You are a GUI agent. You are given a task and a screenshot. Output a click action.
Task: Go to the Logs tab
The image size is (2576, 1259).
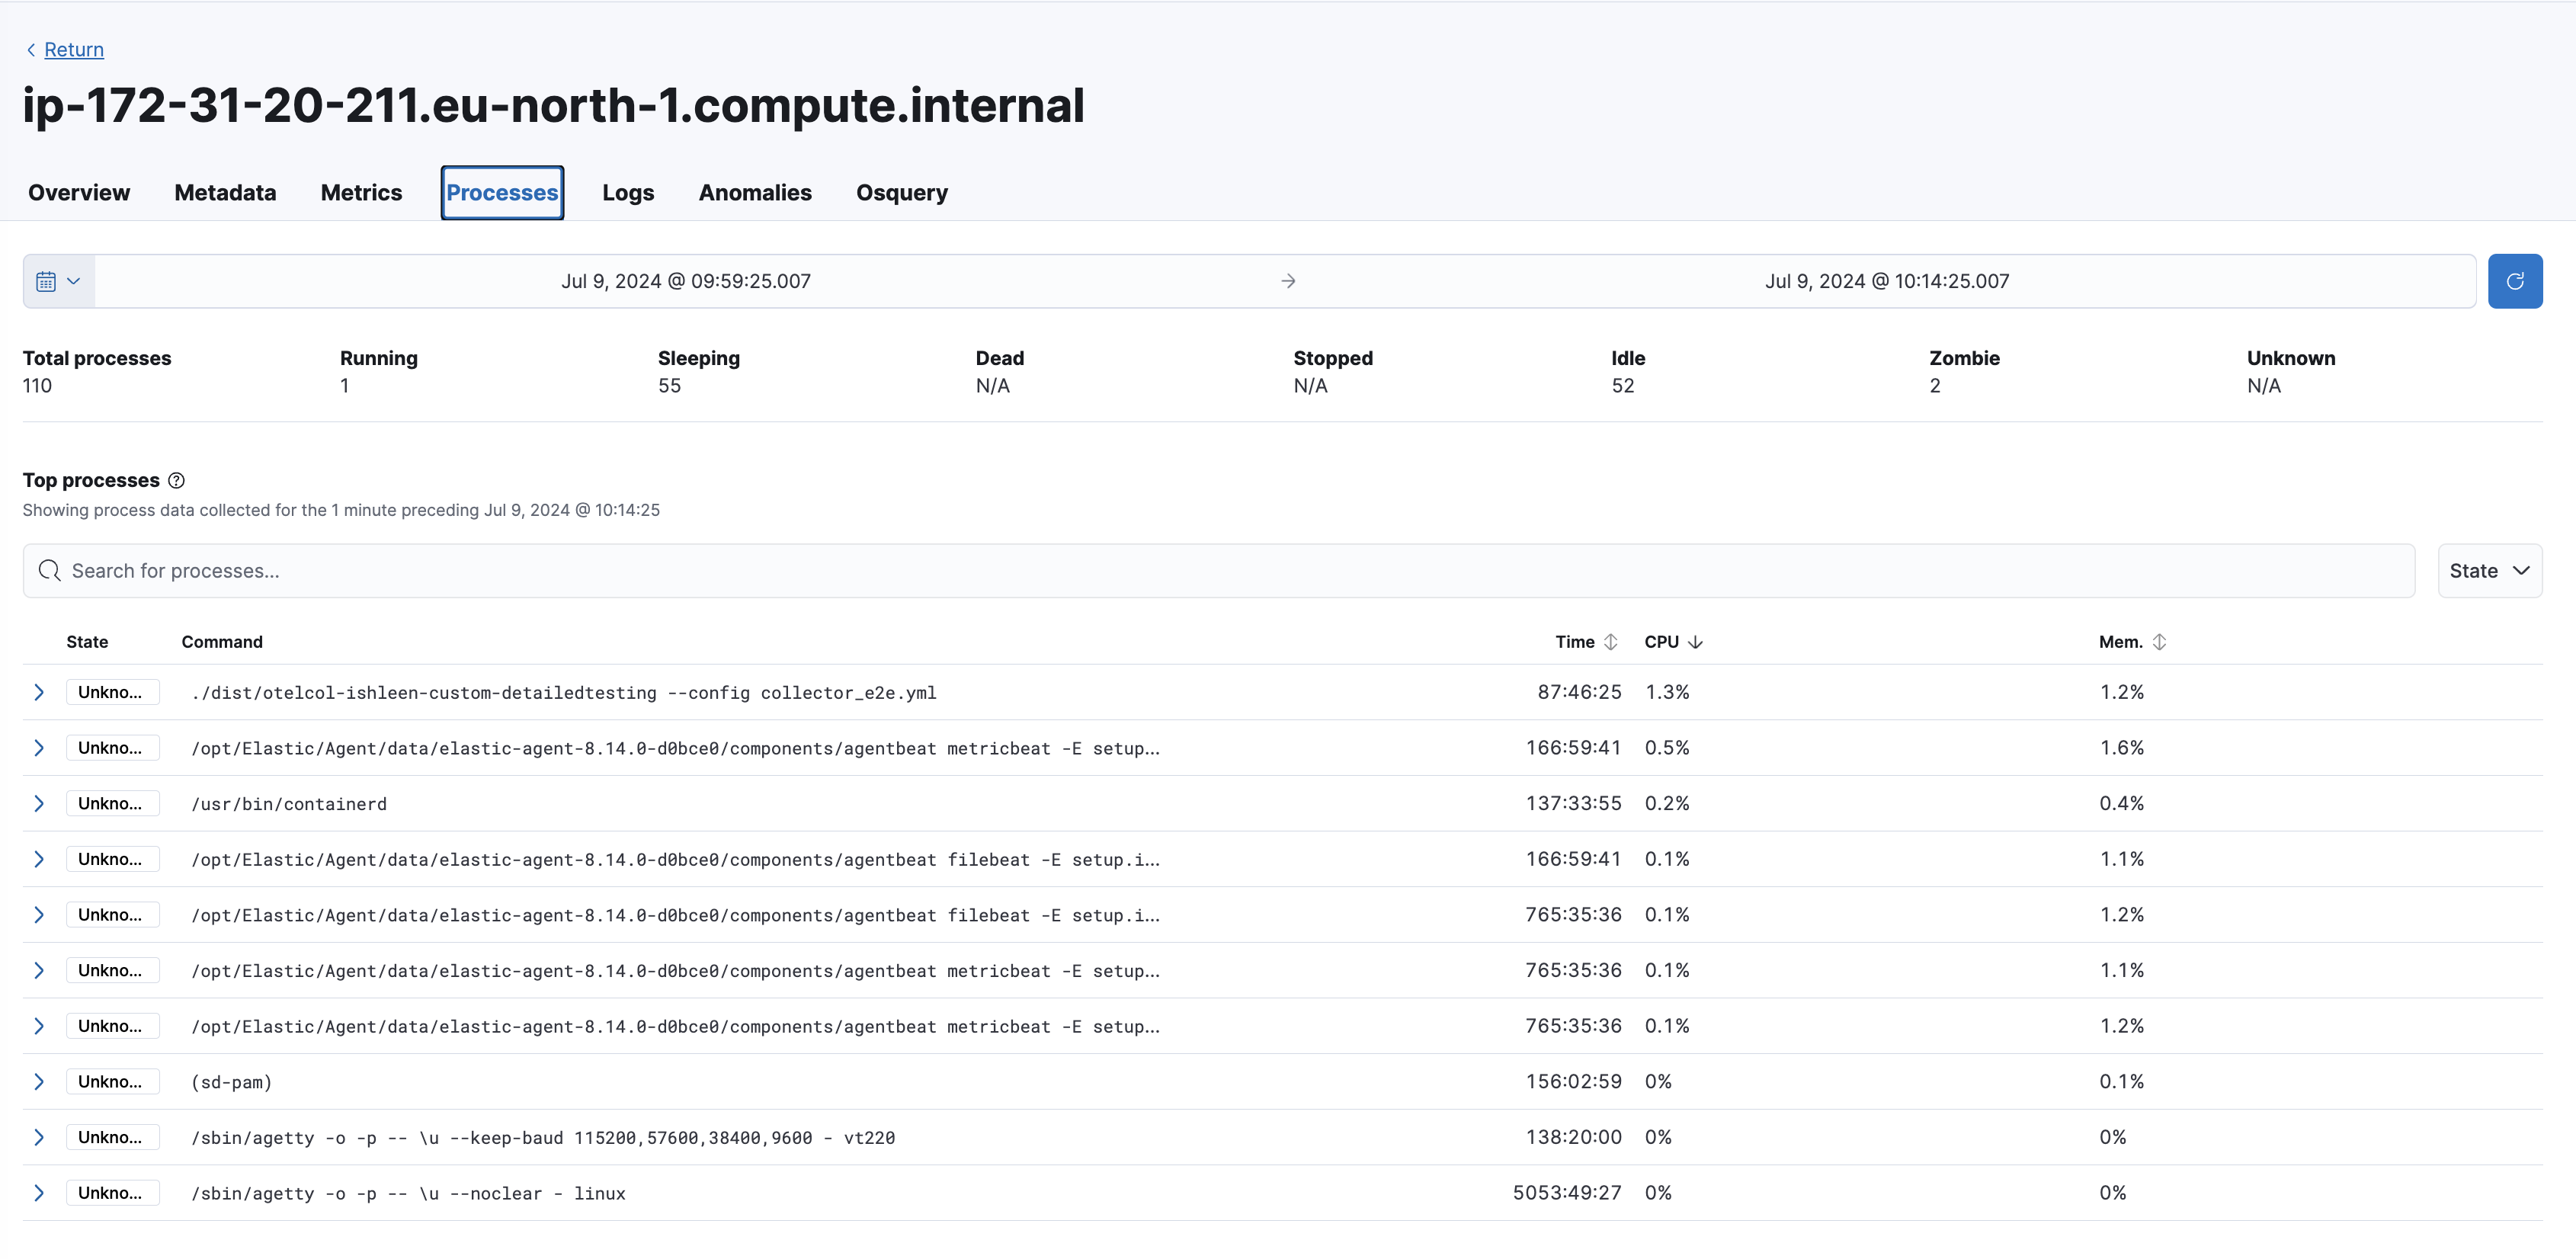coord(627,193)
